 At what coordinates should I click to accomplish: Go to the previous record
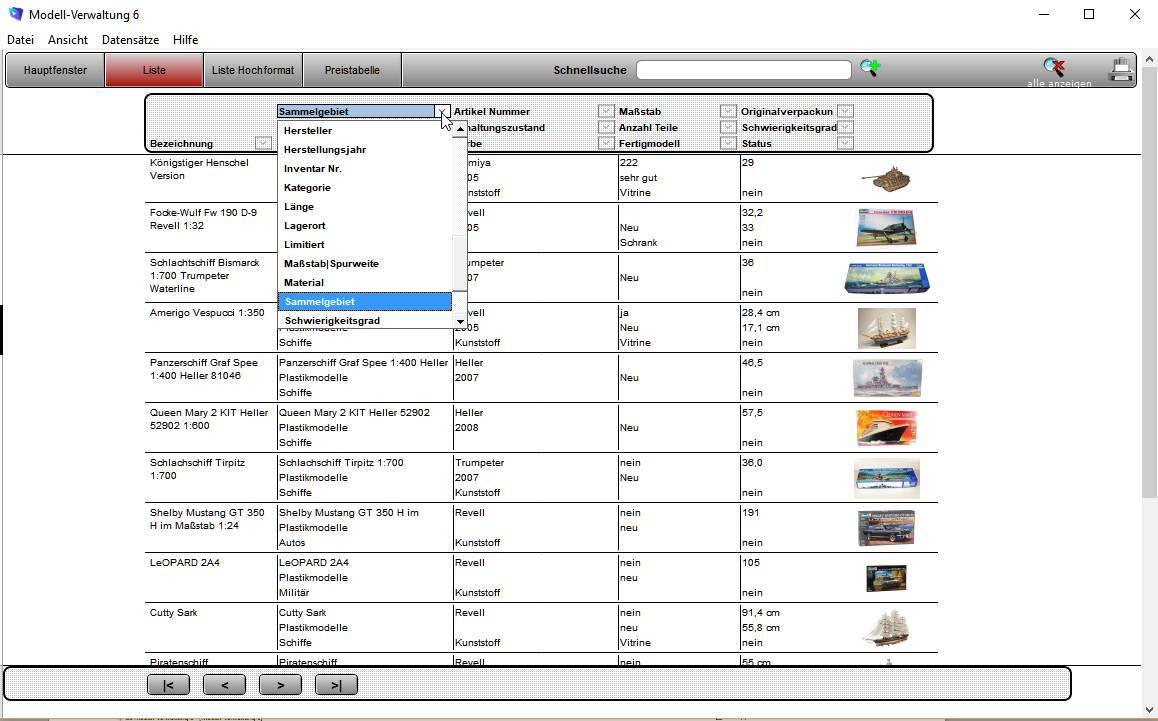coord(224,685)
